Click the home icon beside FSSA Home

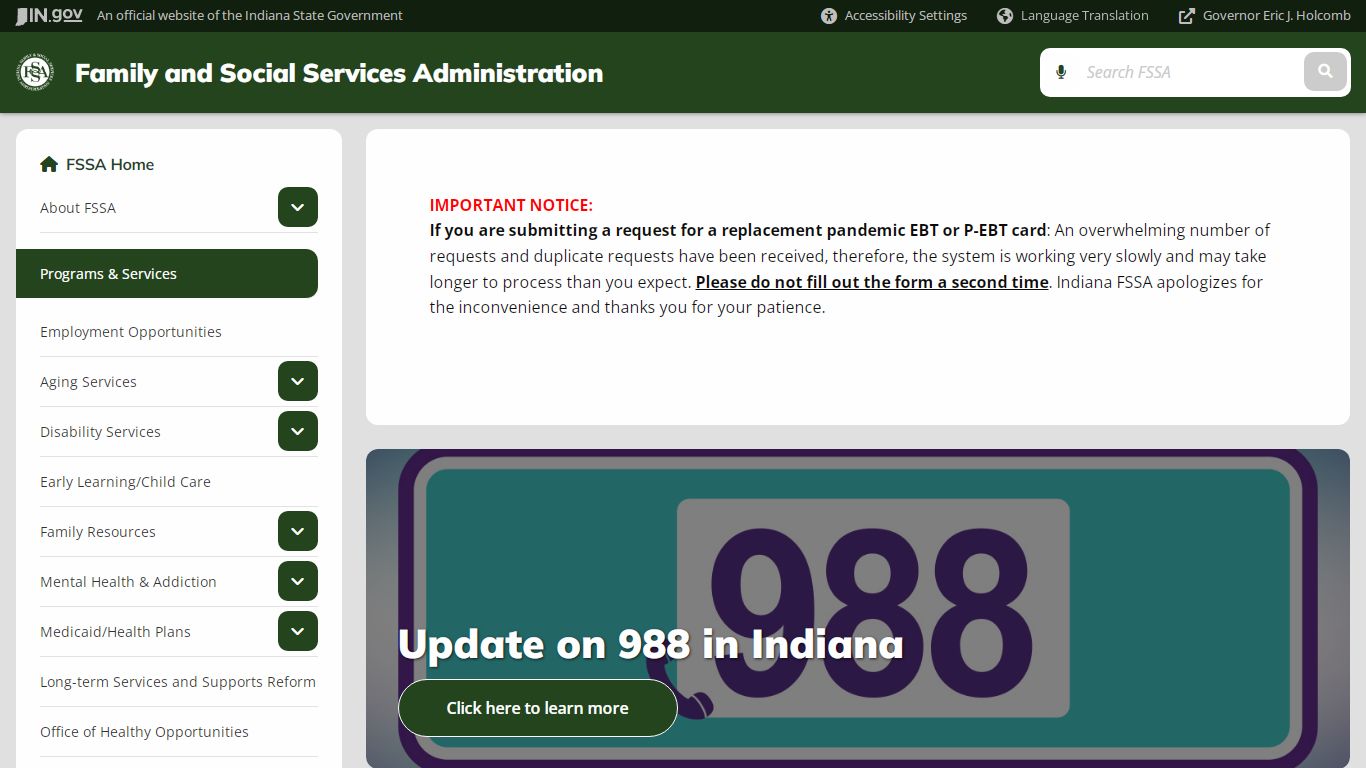point(49,164)
